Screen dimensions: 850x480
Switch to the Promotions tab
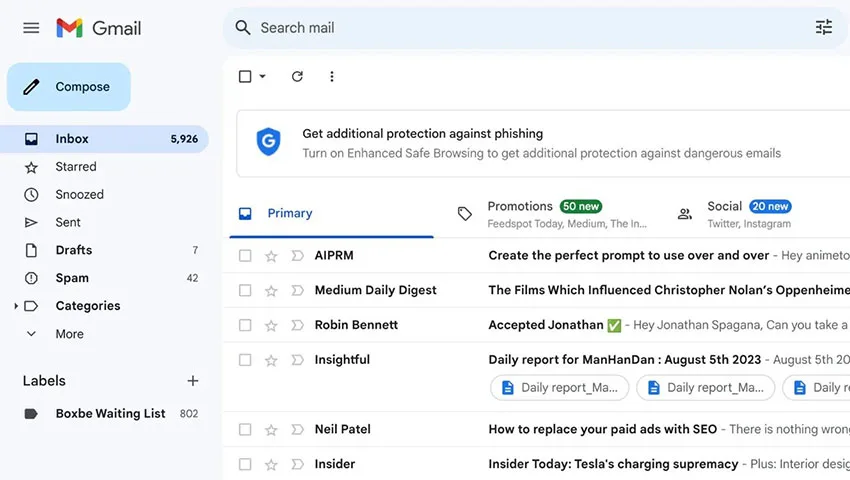point(552,214)
